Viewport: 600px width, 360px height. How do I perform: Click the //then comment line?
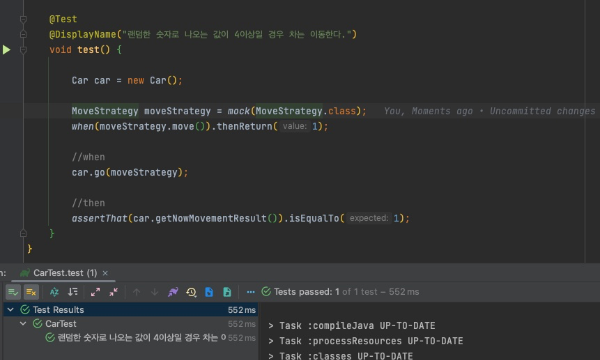click(88, 203)
